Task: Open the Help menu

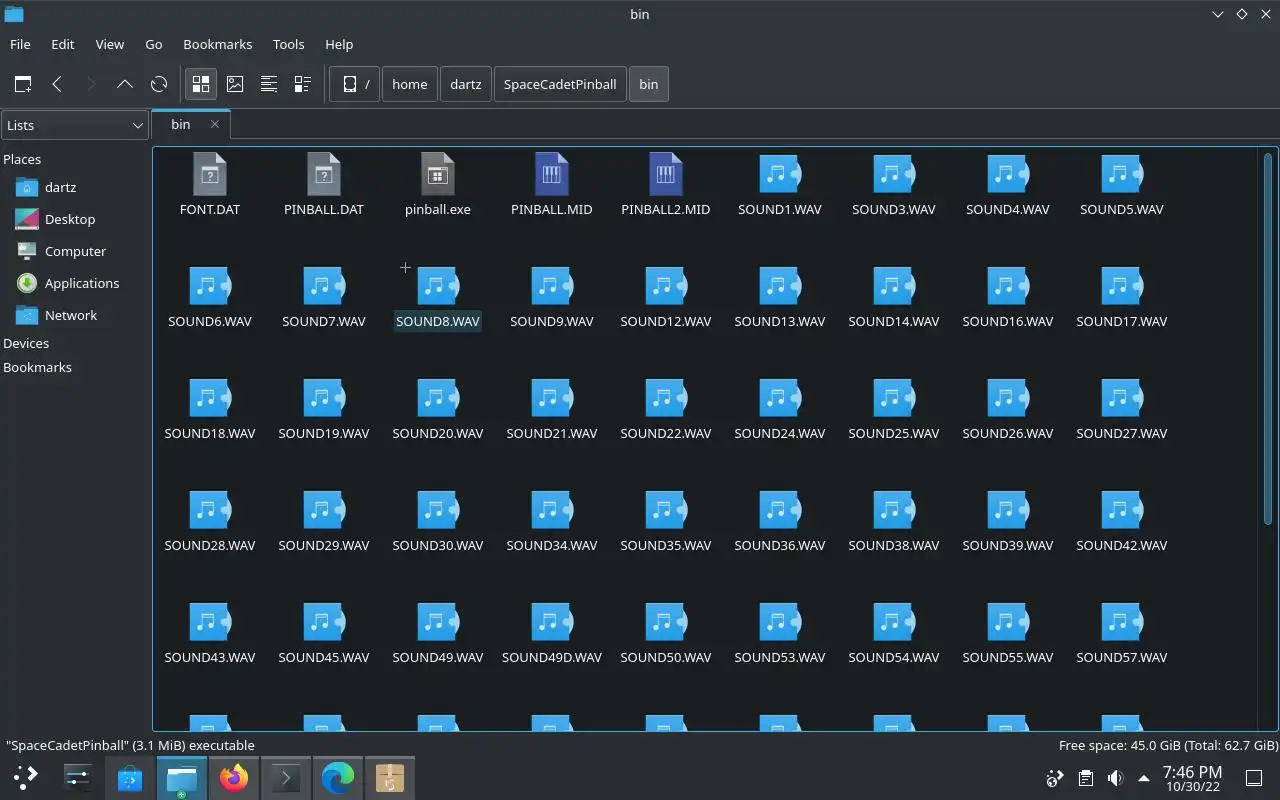Action: coord(339,44)
